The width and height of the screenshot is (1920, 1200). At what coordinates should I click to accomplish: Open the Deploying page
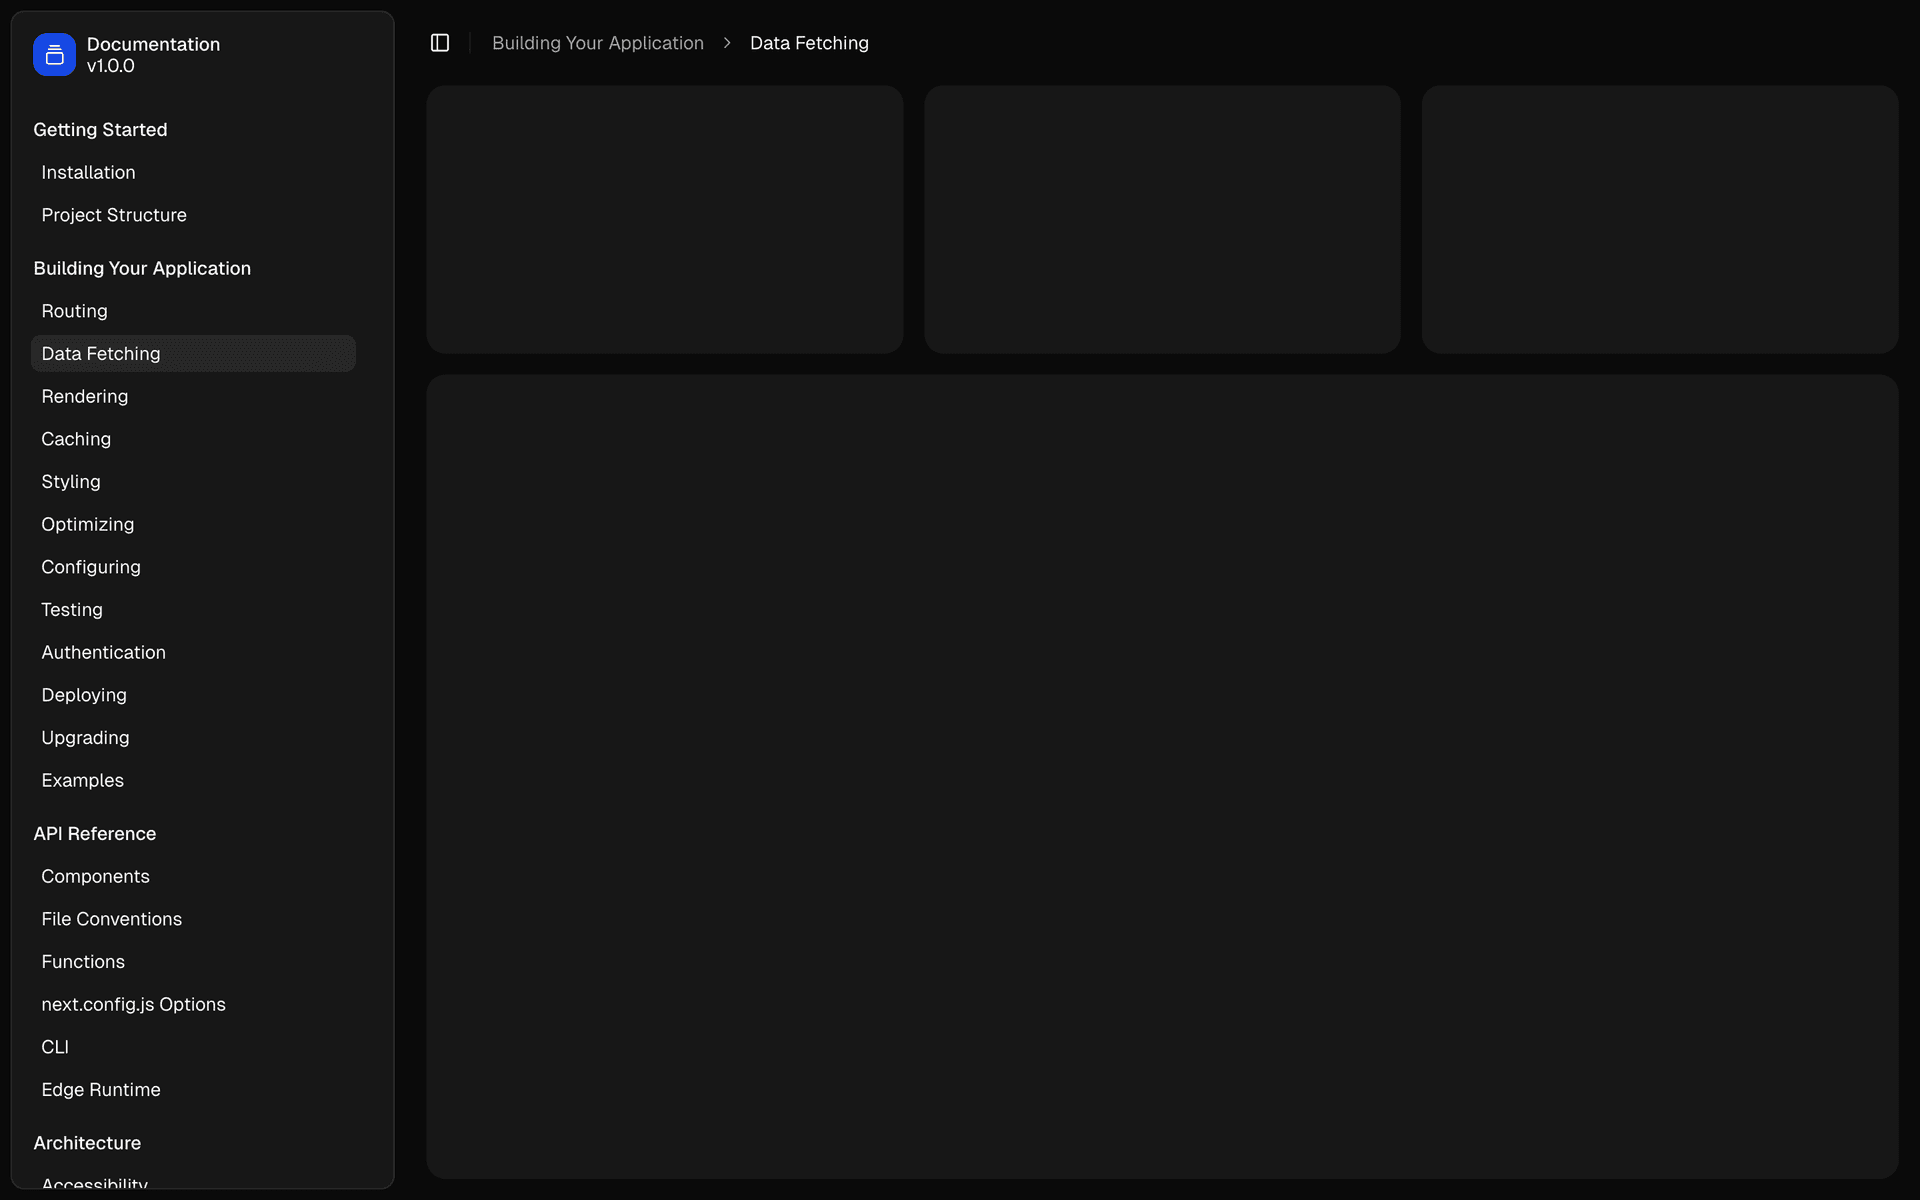point(84,694)
